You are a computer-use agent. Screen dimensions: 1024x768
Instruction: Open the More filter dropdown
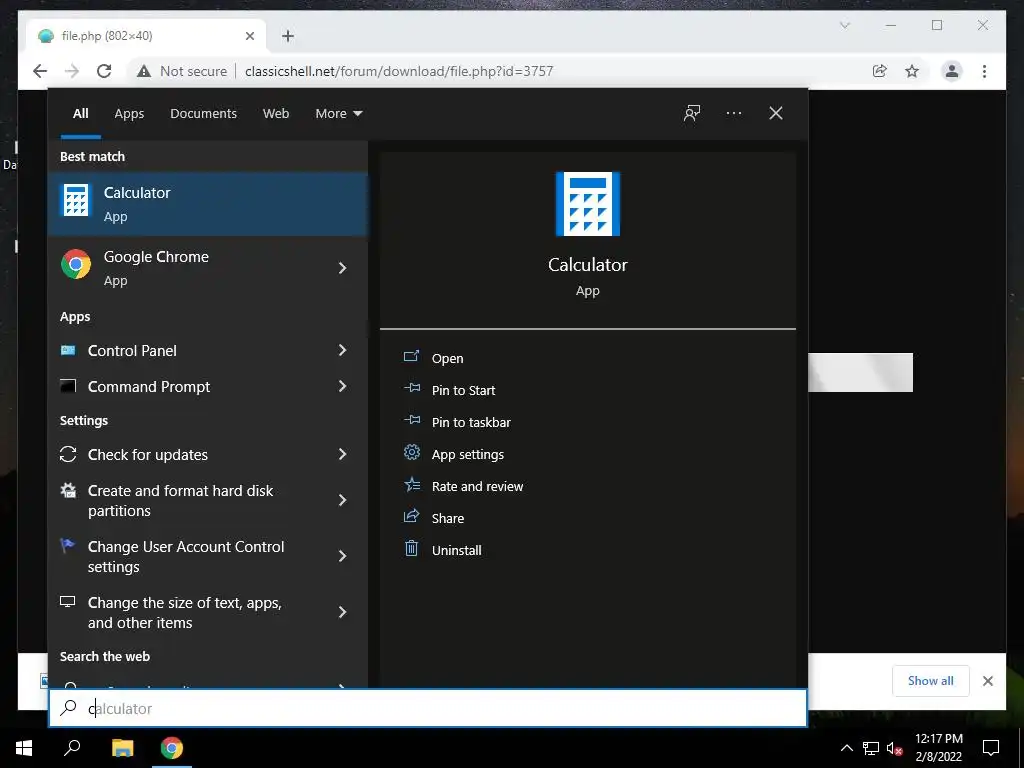click(338, 114)
